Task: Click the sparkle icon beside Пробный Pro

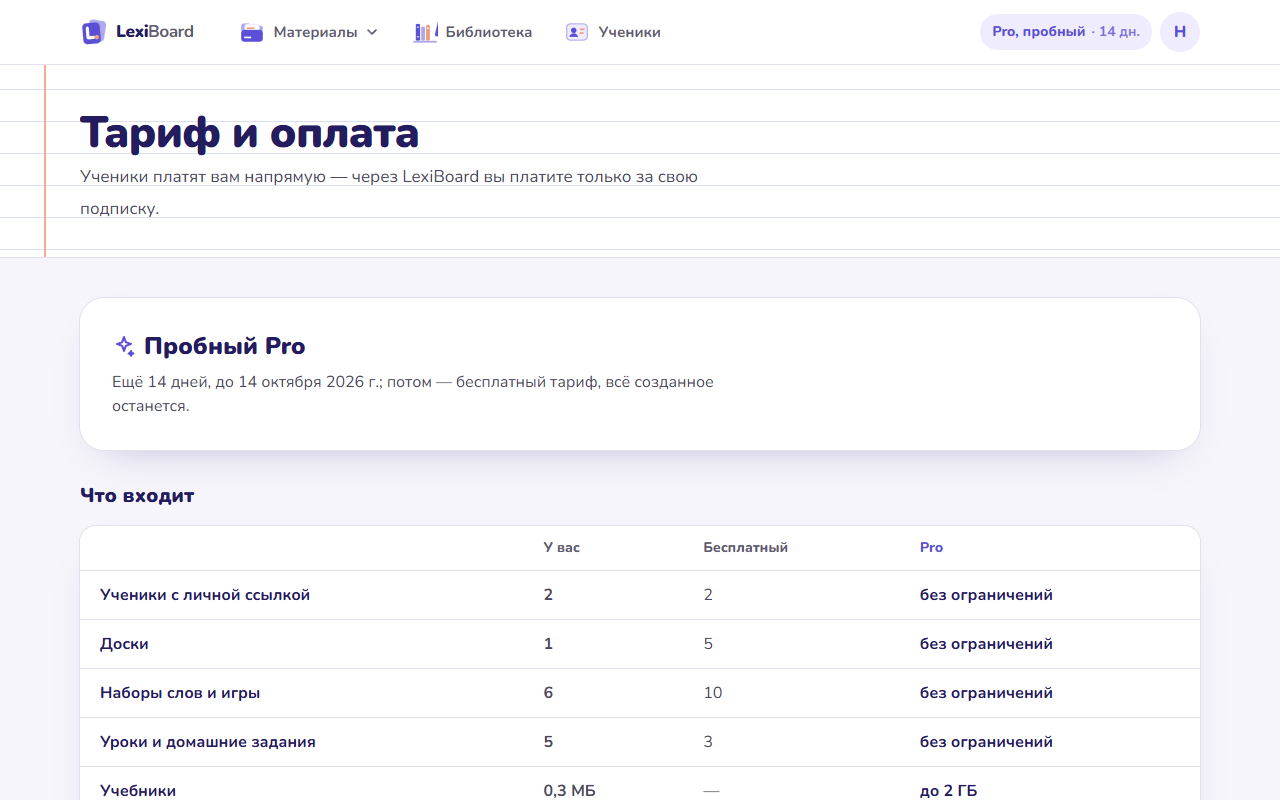Action: (125, 346)
